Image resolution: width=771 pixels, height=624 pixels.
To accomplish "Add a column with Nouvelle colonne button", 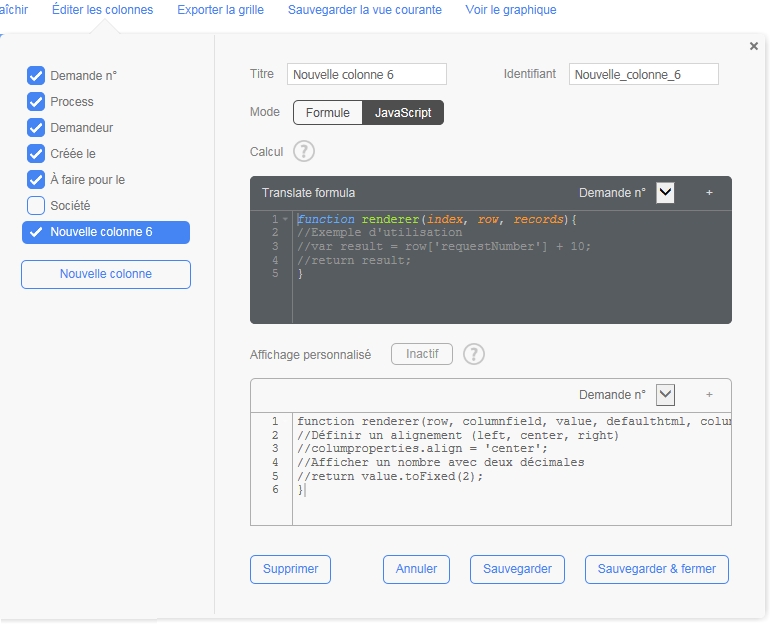I will [x=105, y=274].
